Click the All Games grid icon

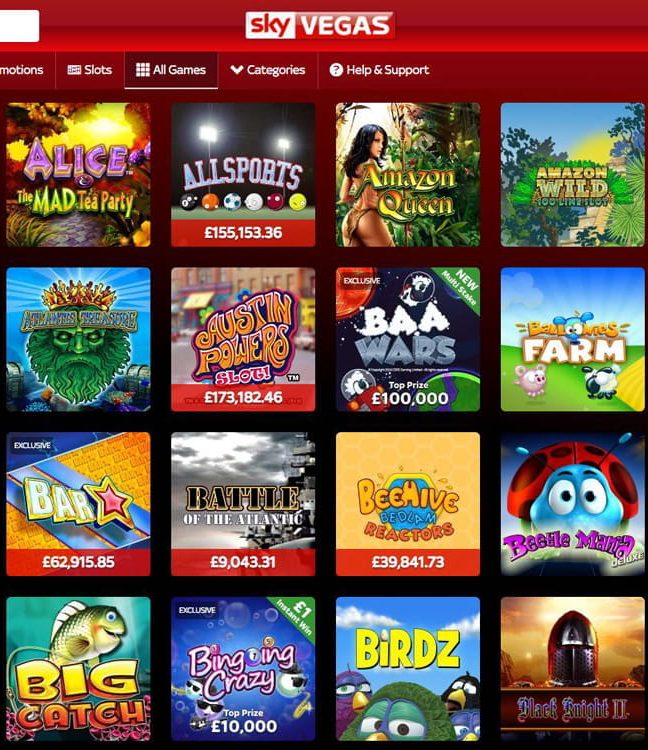pyautogui.click(x=143, y=70)
